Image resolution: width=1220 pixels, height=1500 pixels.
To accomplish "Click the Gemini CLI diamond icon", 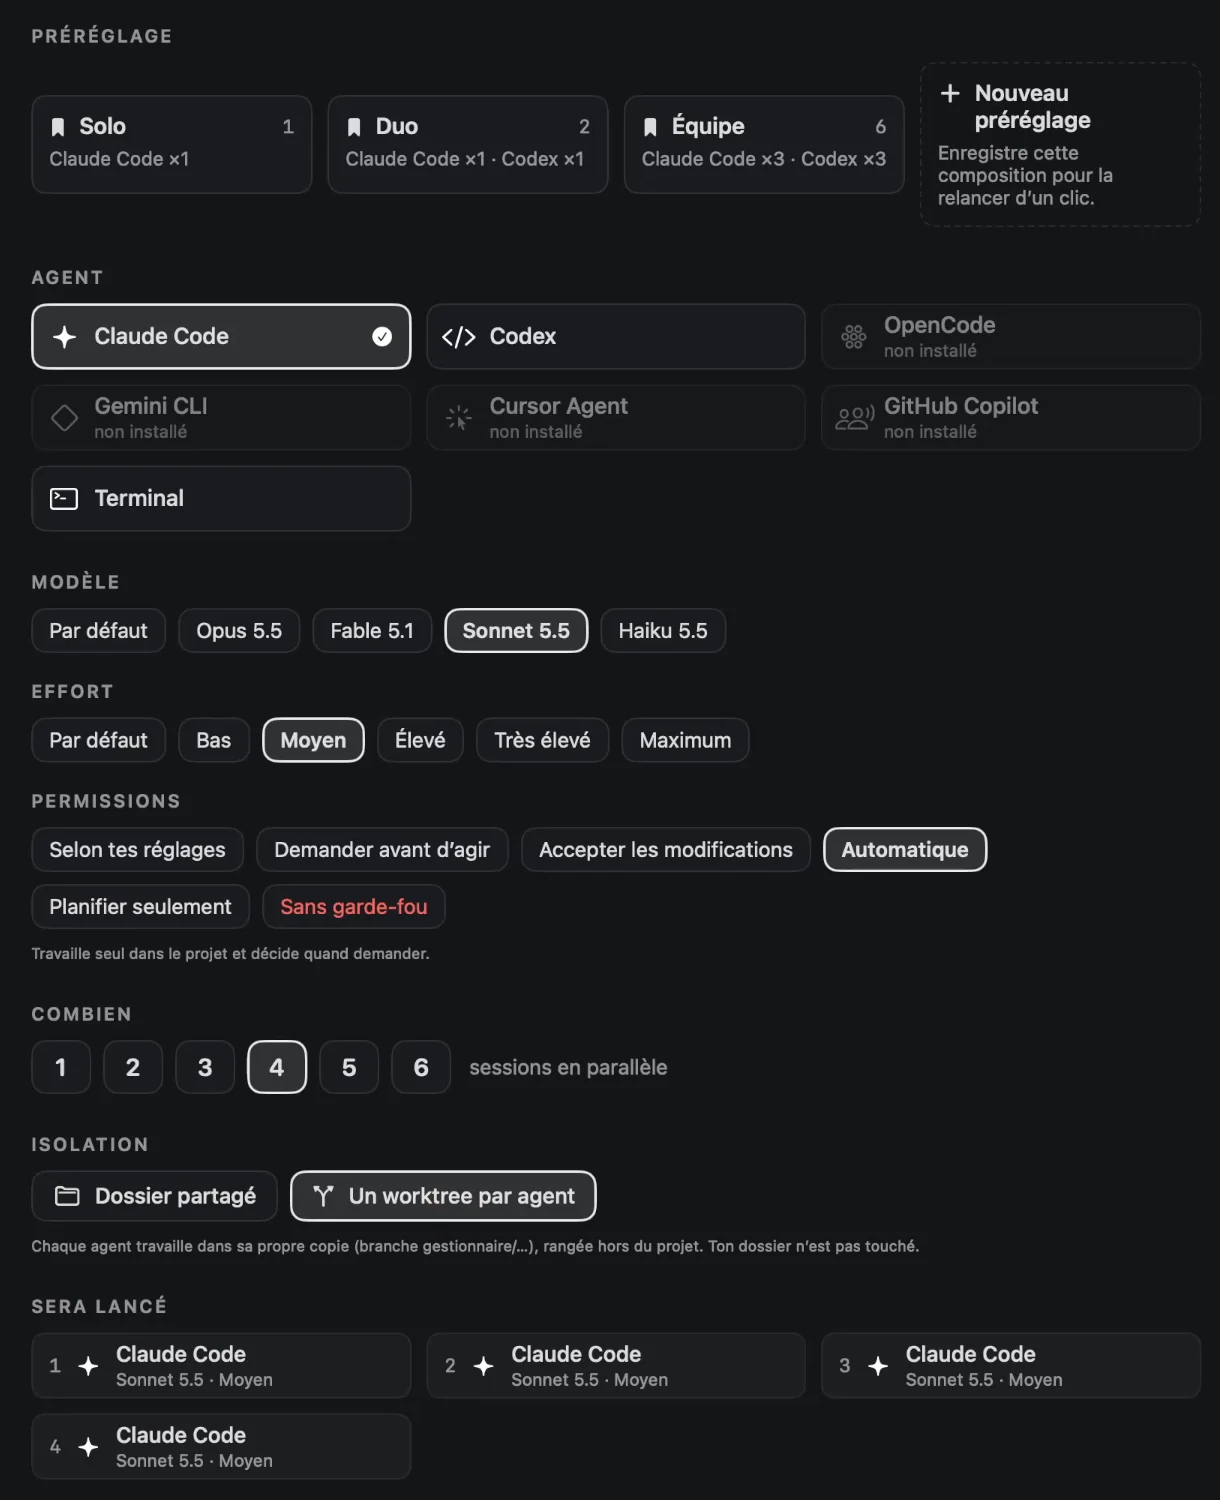I will [x=64, y=418].
